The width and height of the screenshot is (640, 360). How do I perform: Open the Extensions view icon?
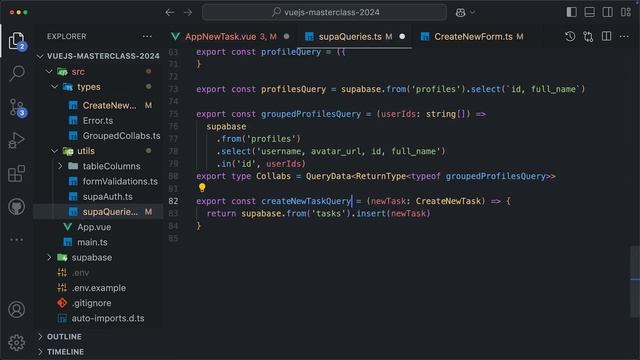tap(16, 174)
